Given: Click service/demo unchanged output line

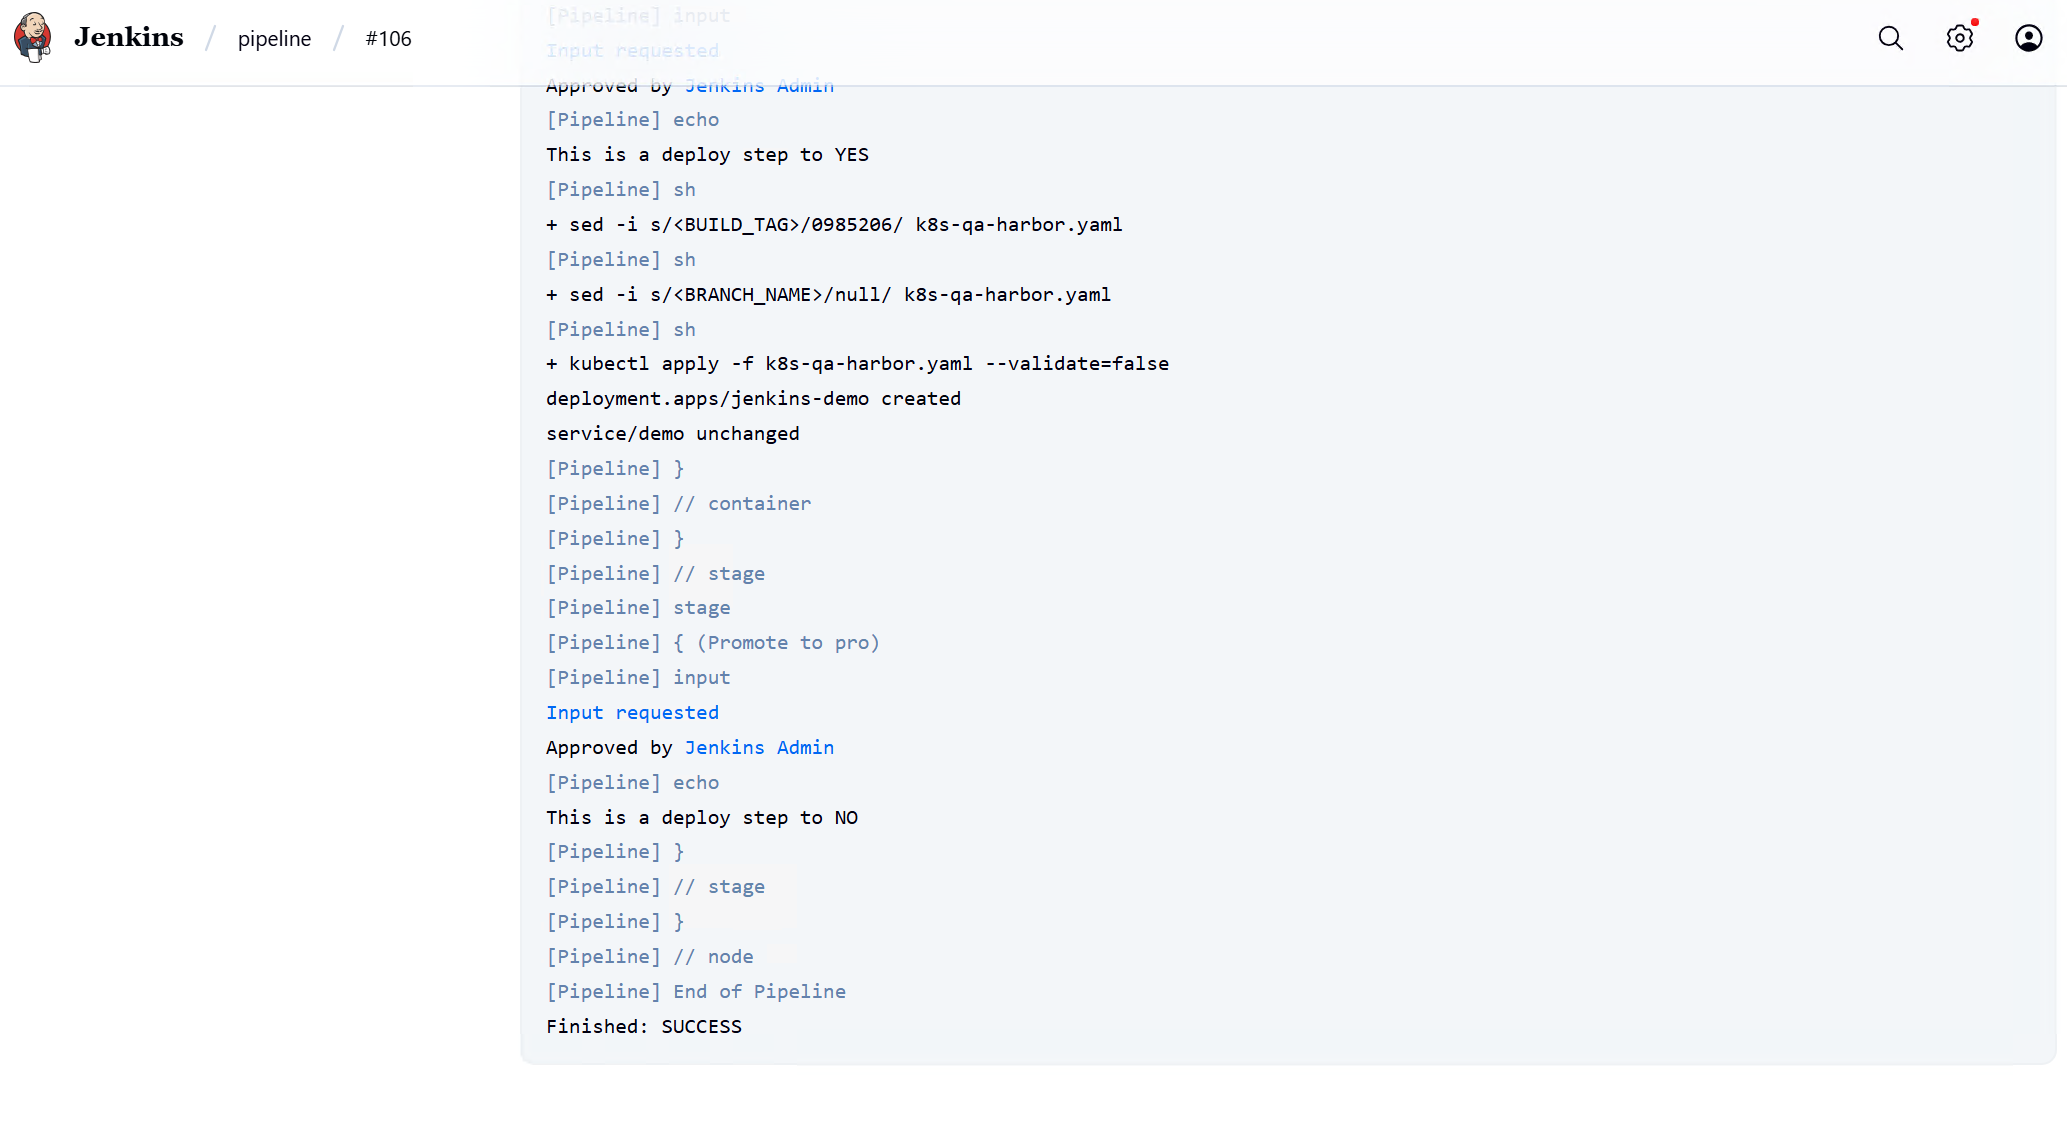Looking at the screenshot, I should (672, 433).
